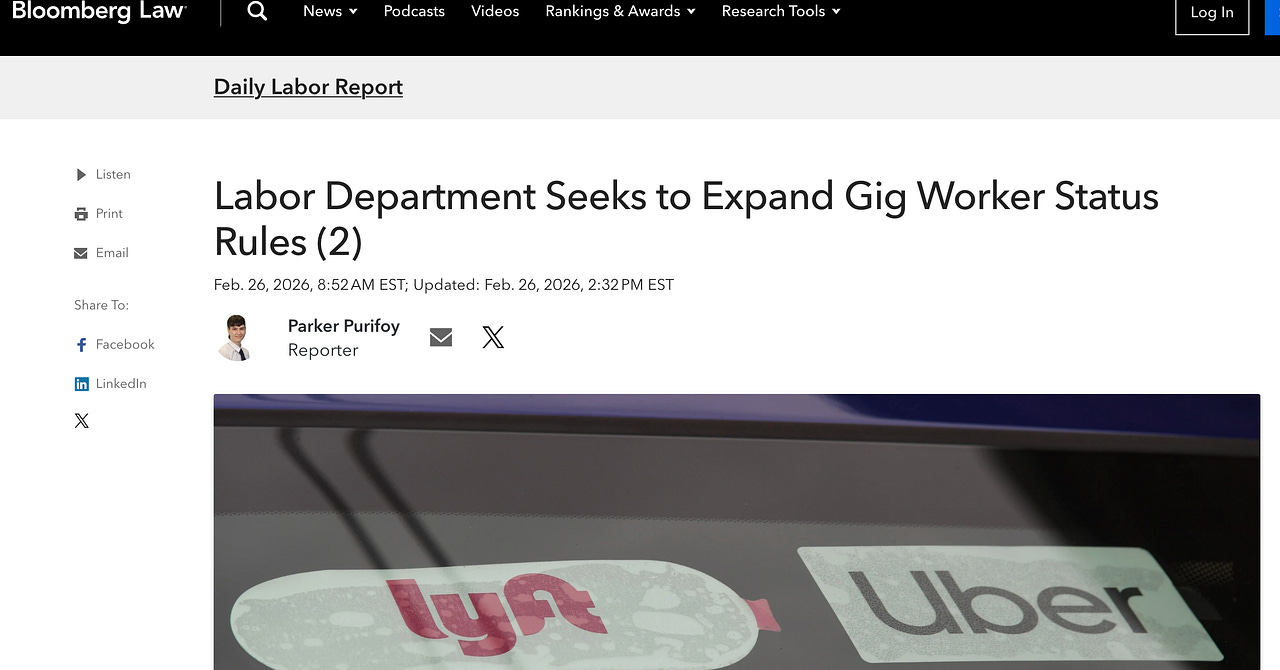The height and width of the screenshot is (670, 1280).
Task: Open the Daily Labor Report link
Action: click(x=308, y=87)
